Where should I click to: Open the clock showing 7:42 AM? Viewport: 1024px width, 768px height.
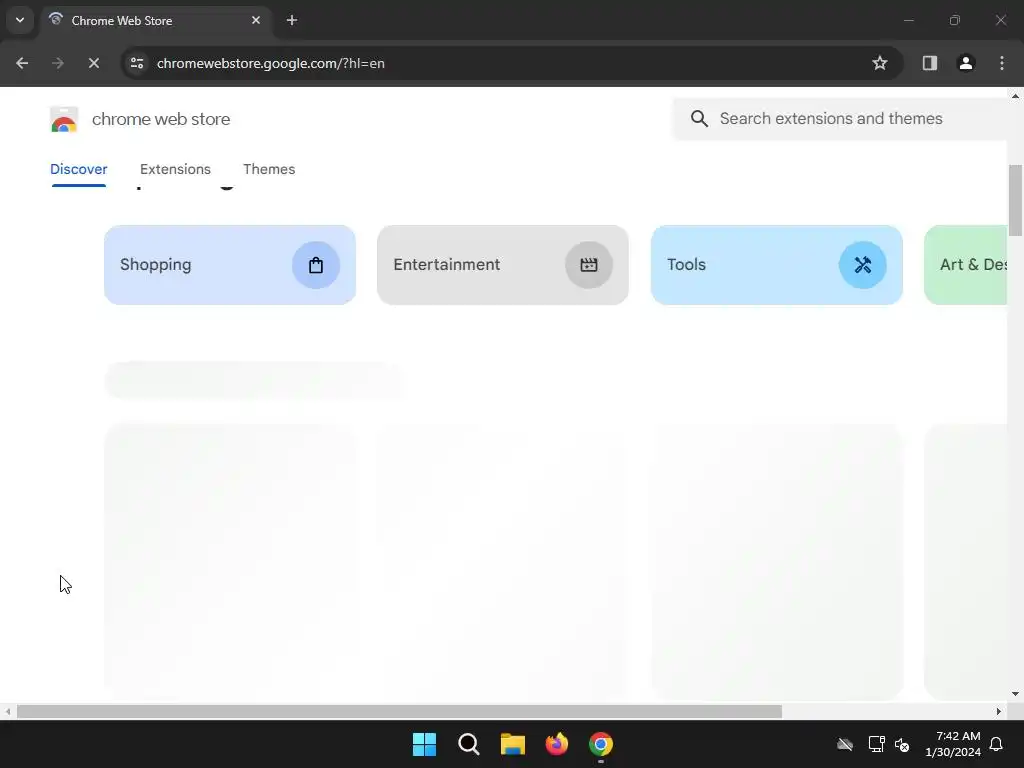(x=953, y=744)
